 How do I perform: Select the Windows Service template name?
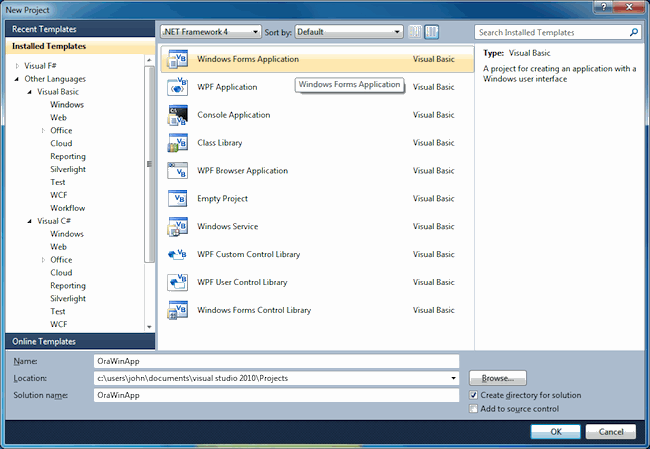tap(228, 226)
